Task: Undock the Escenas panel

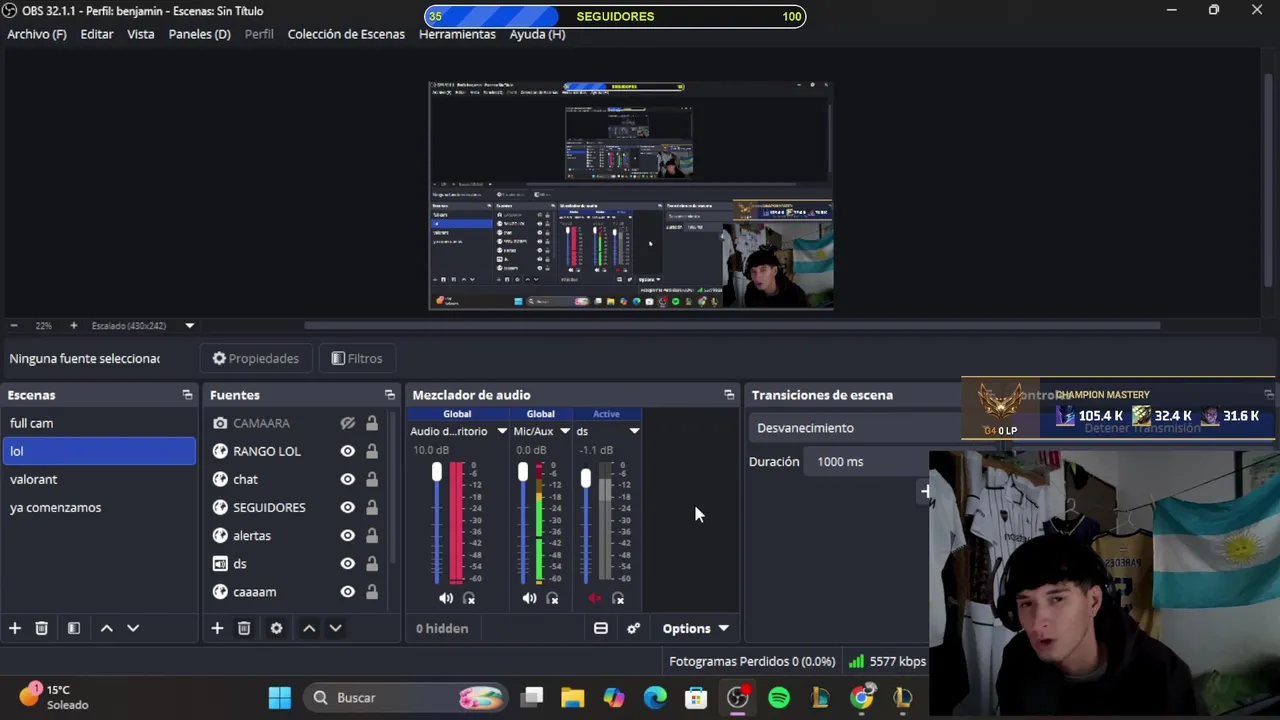Action: click(187, 395)
